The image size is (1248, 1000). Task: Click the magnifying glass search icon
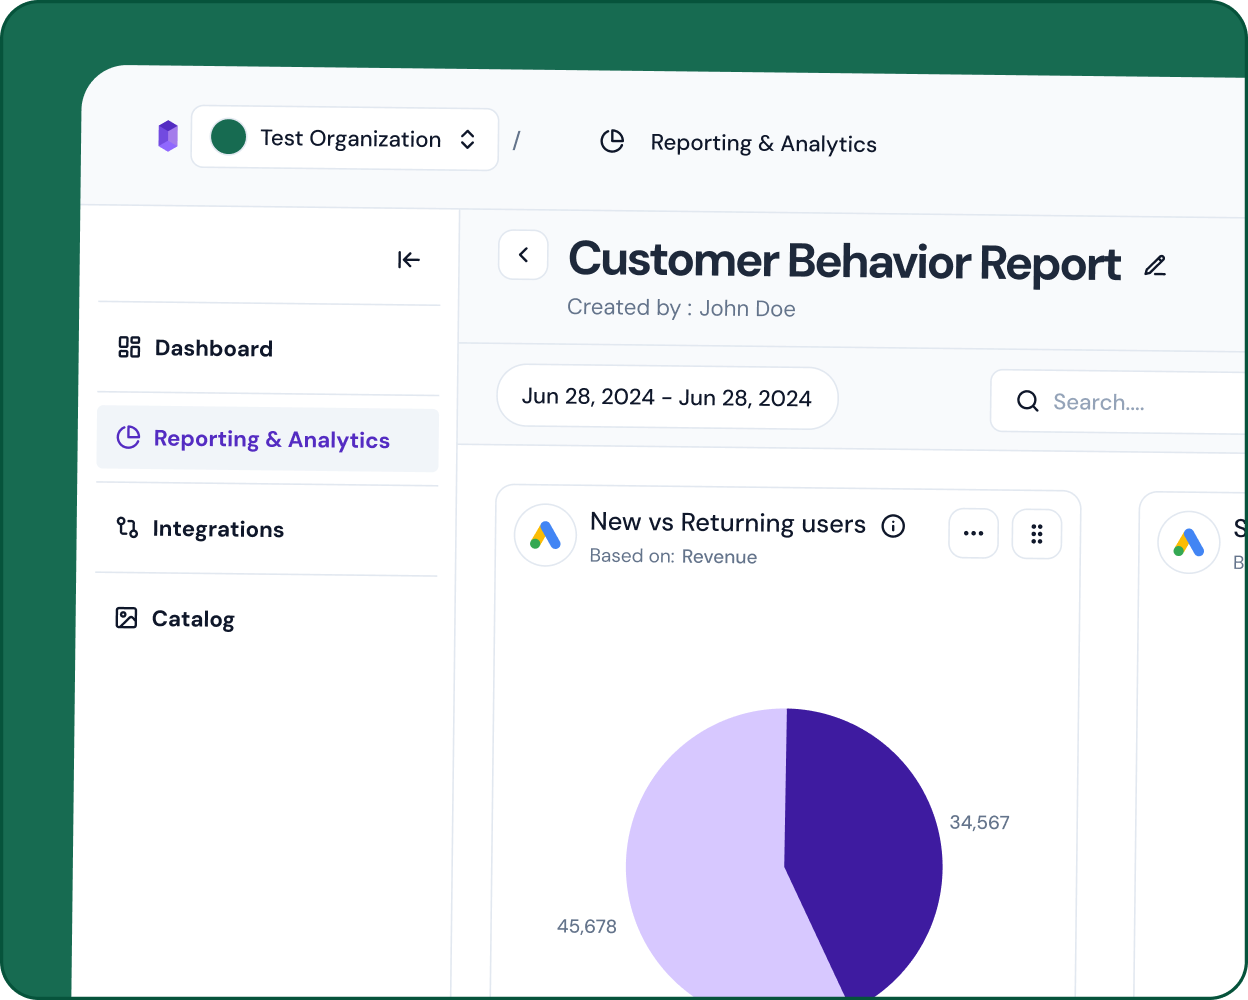(1027, 401)
